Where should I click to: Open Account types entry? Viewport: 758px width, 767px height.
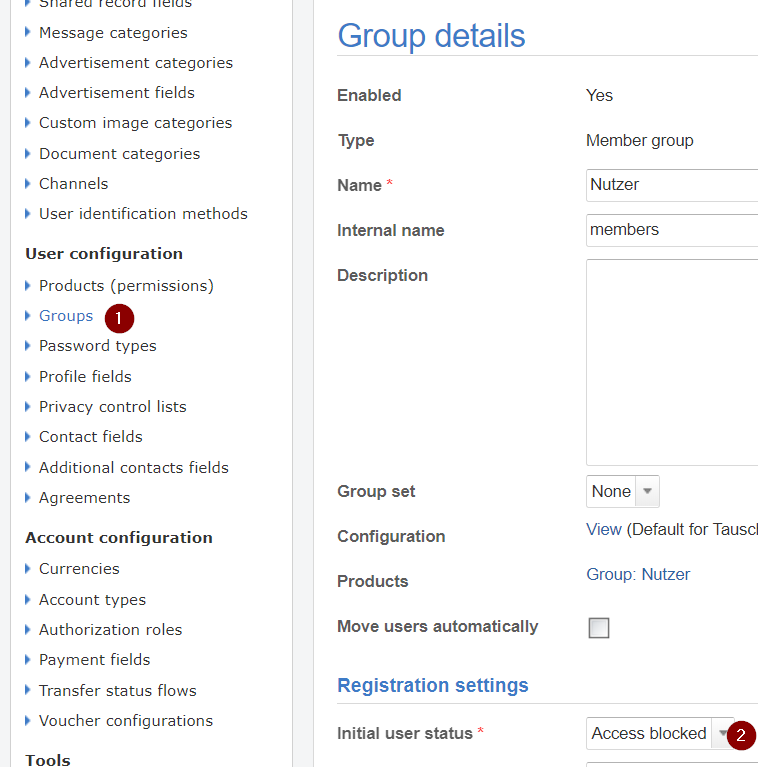92,600
